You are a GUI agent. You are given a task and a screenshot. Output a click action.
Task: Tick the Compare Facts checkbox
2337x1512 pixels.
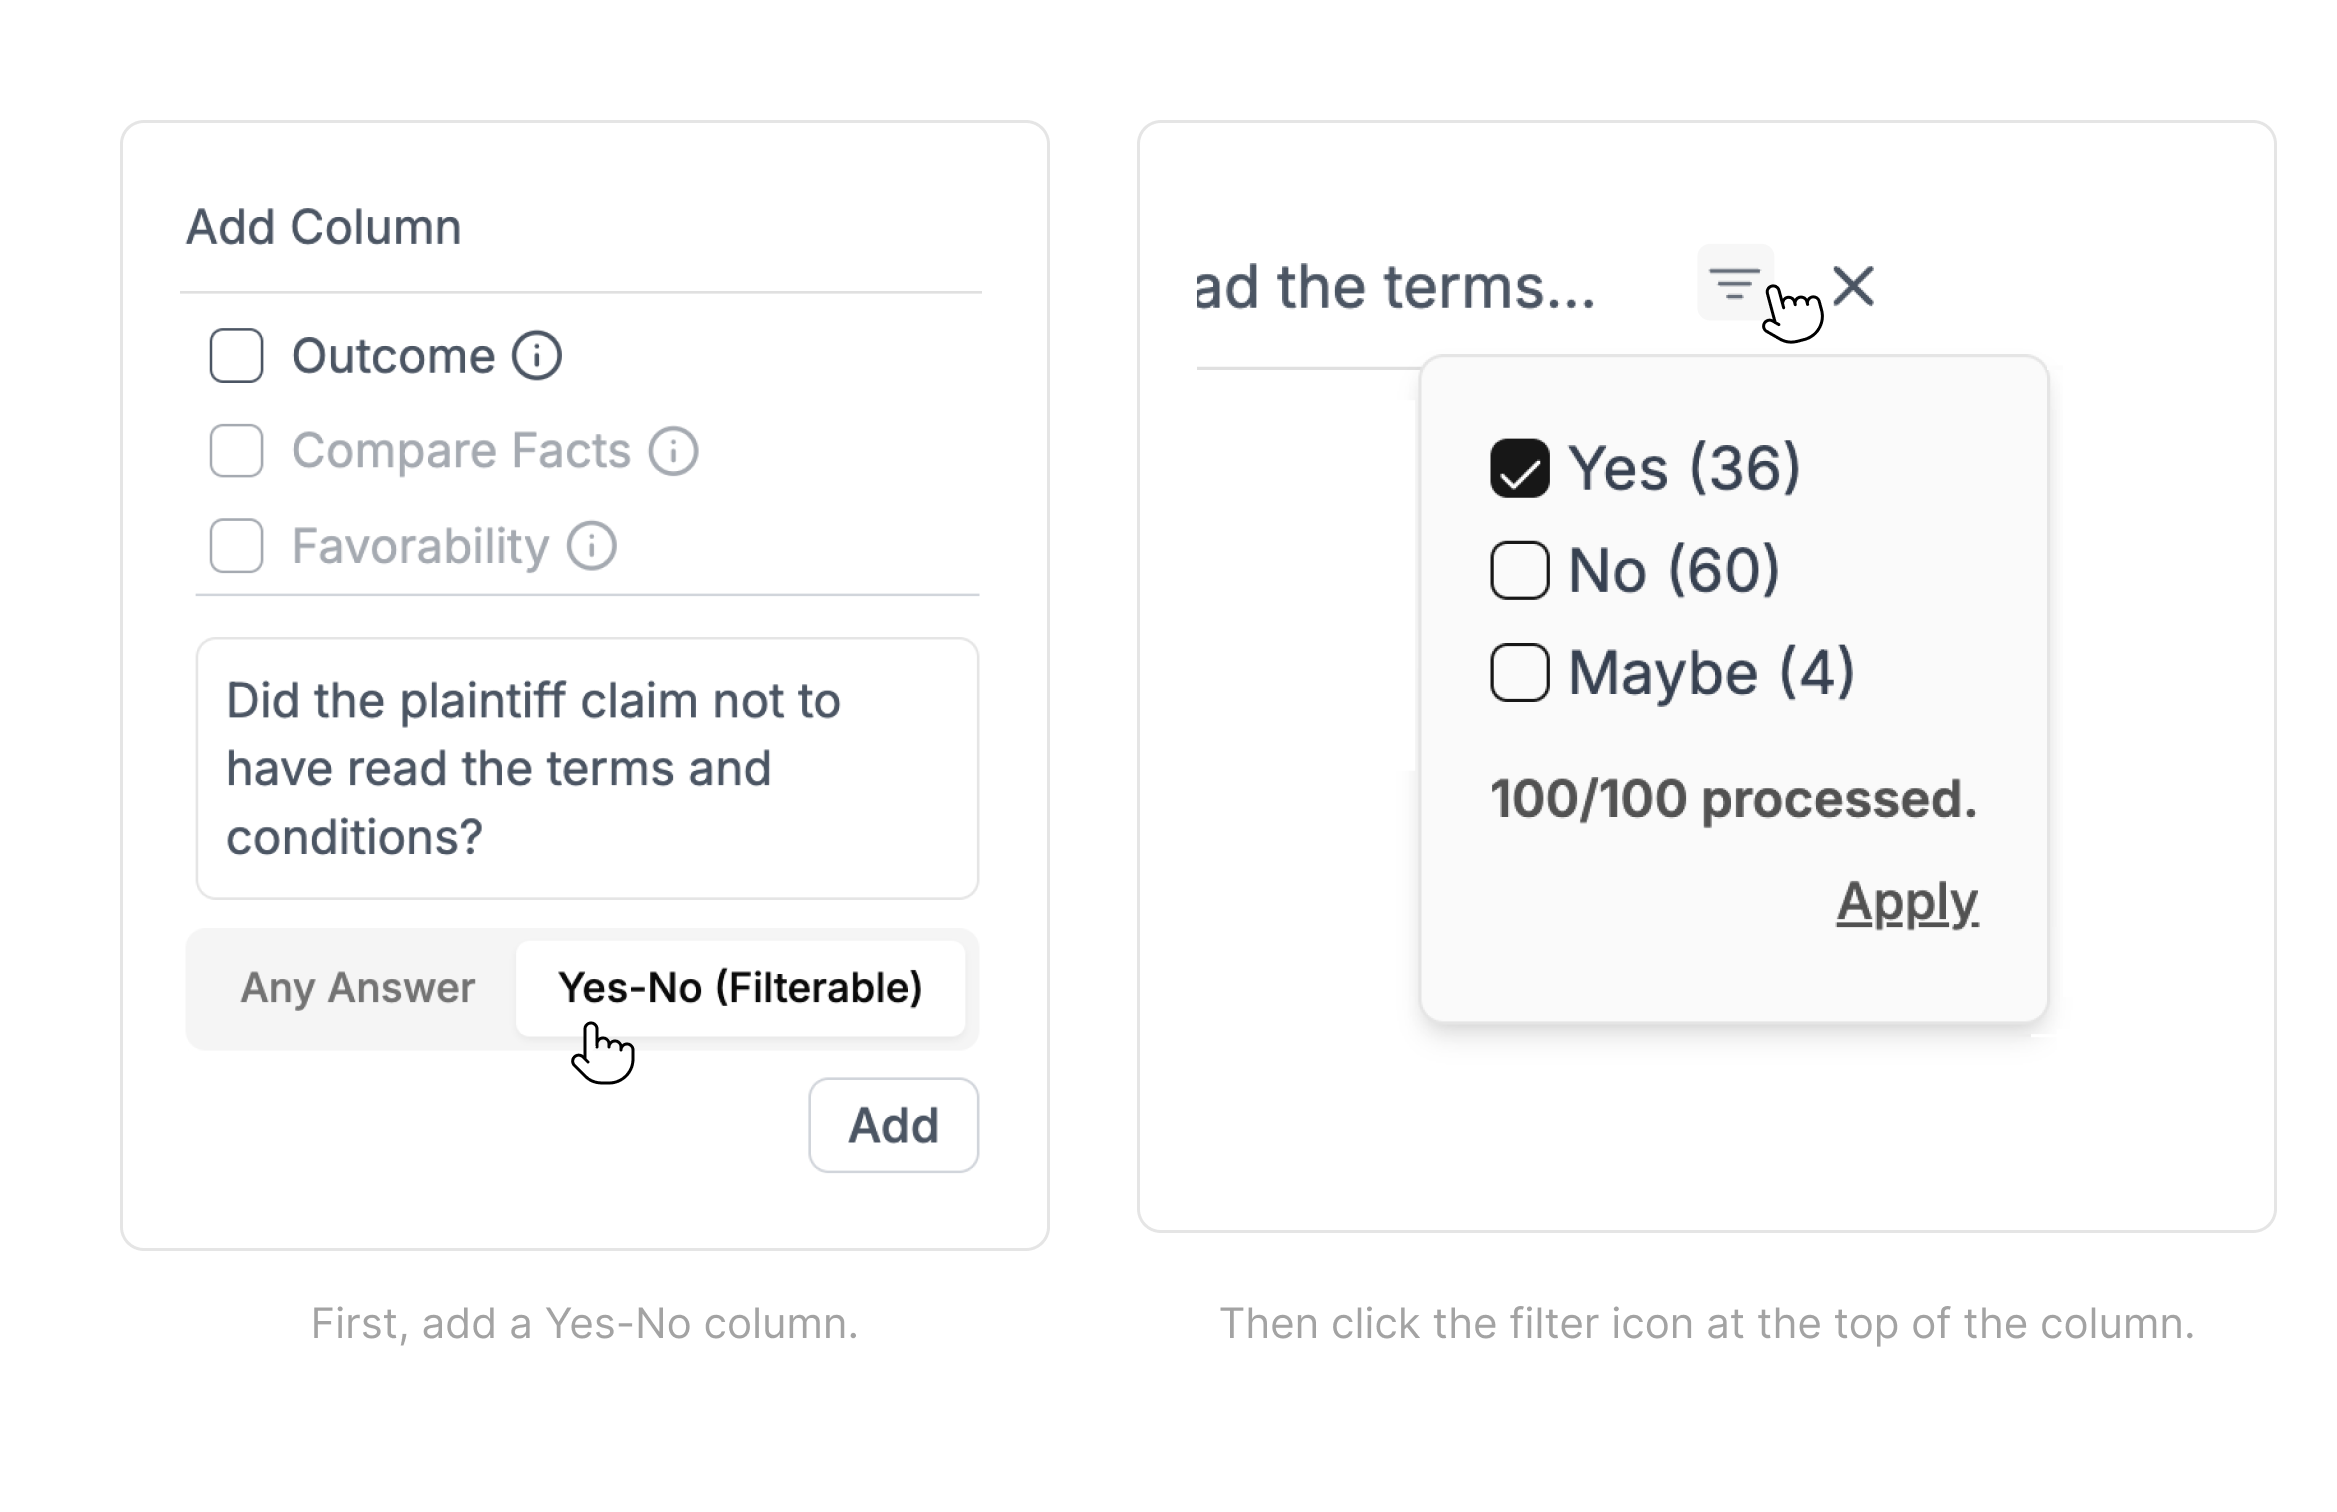click(236, 450)
